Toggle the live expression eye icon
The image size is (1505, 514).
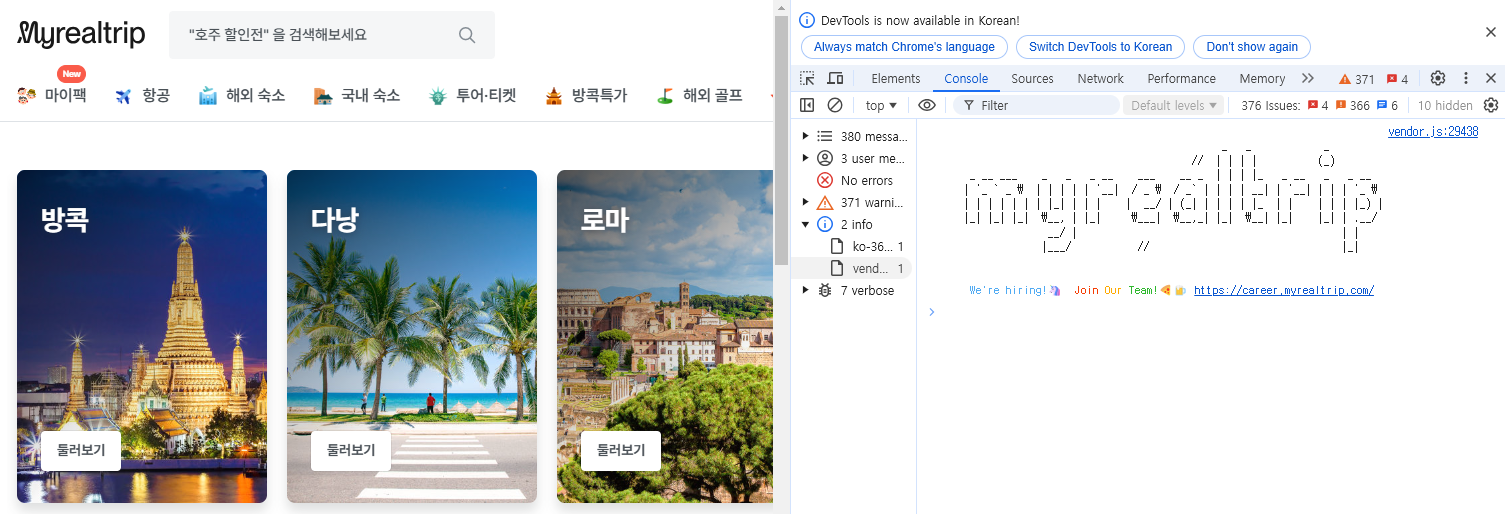pyautogui.click(x=927, y=105)
